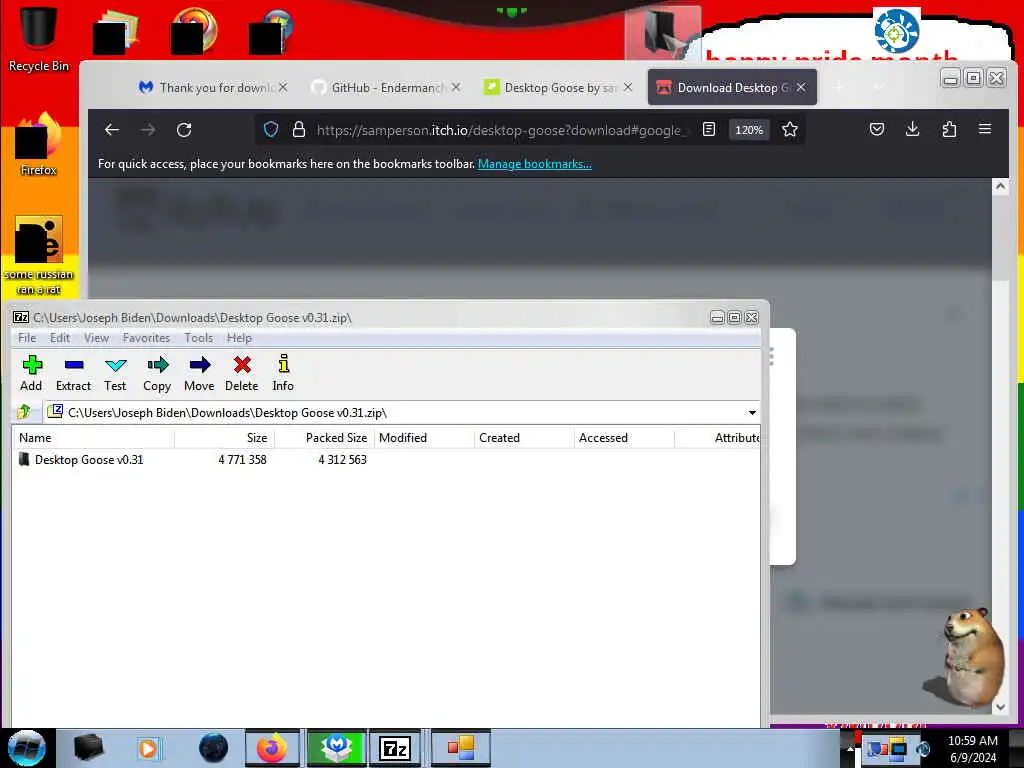Click the 120% zoom level indicator
Viewport: 1024px width, 768px height.
click(749, 130)
